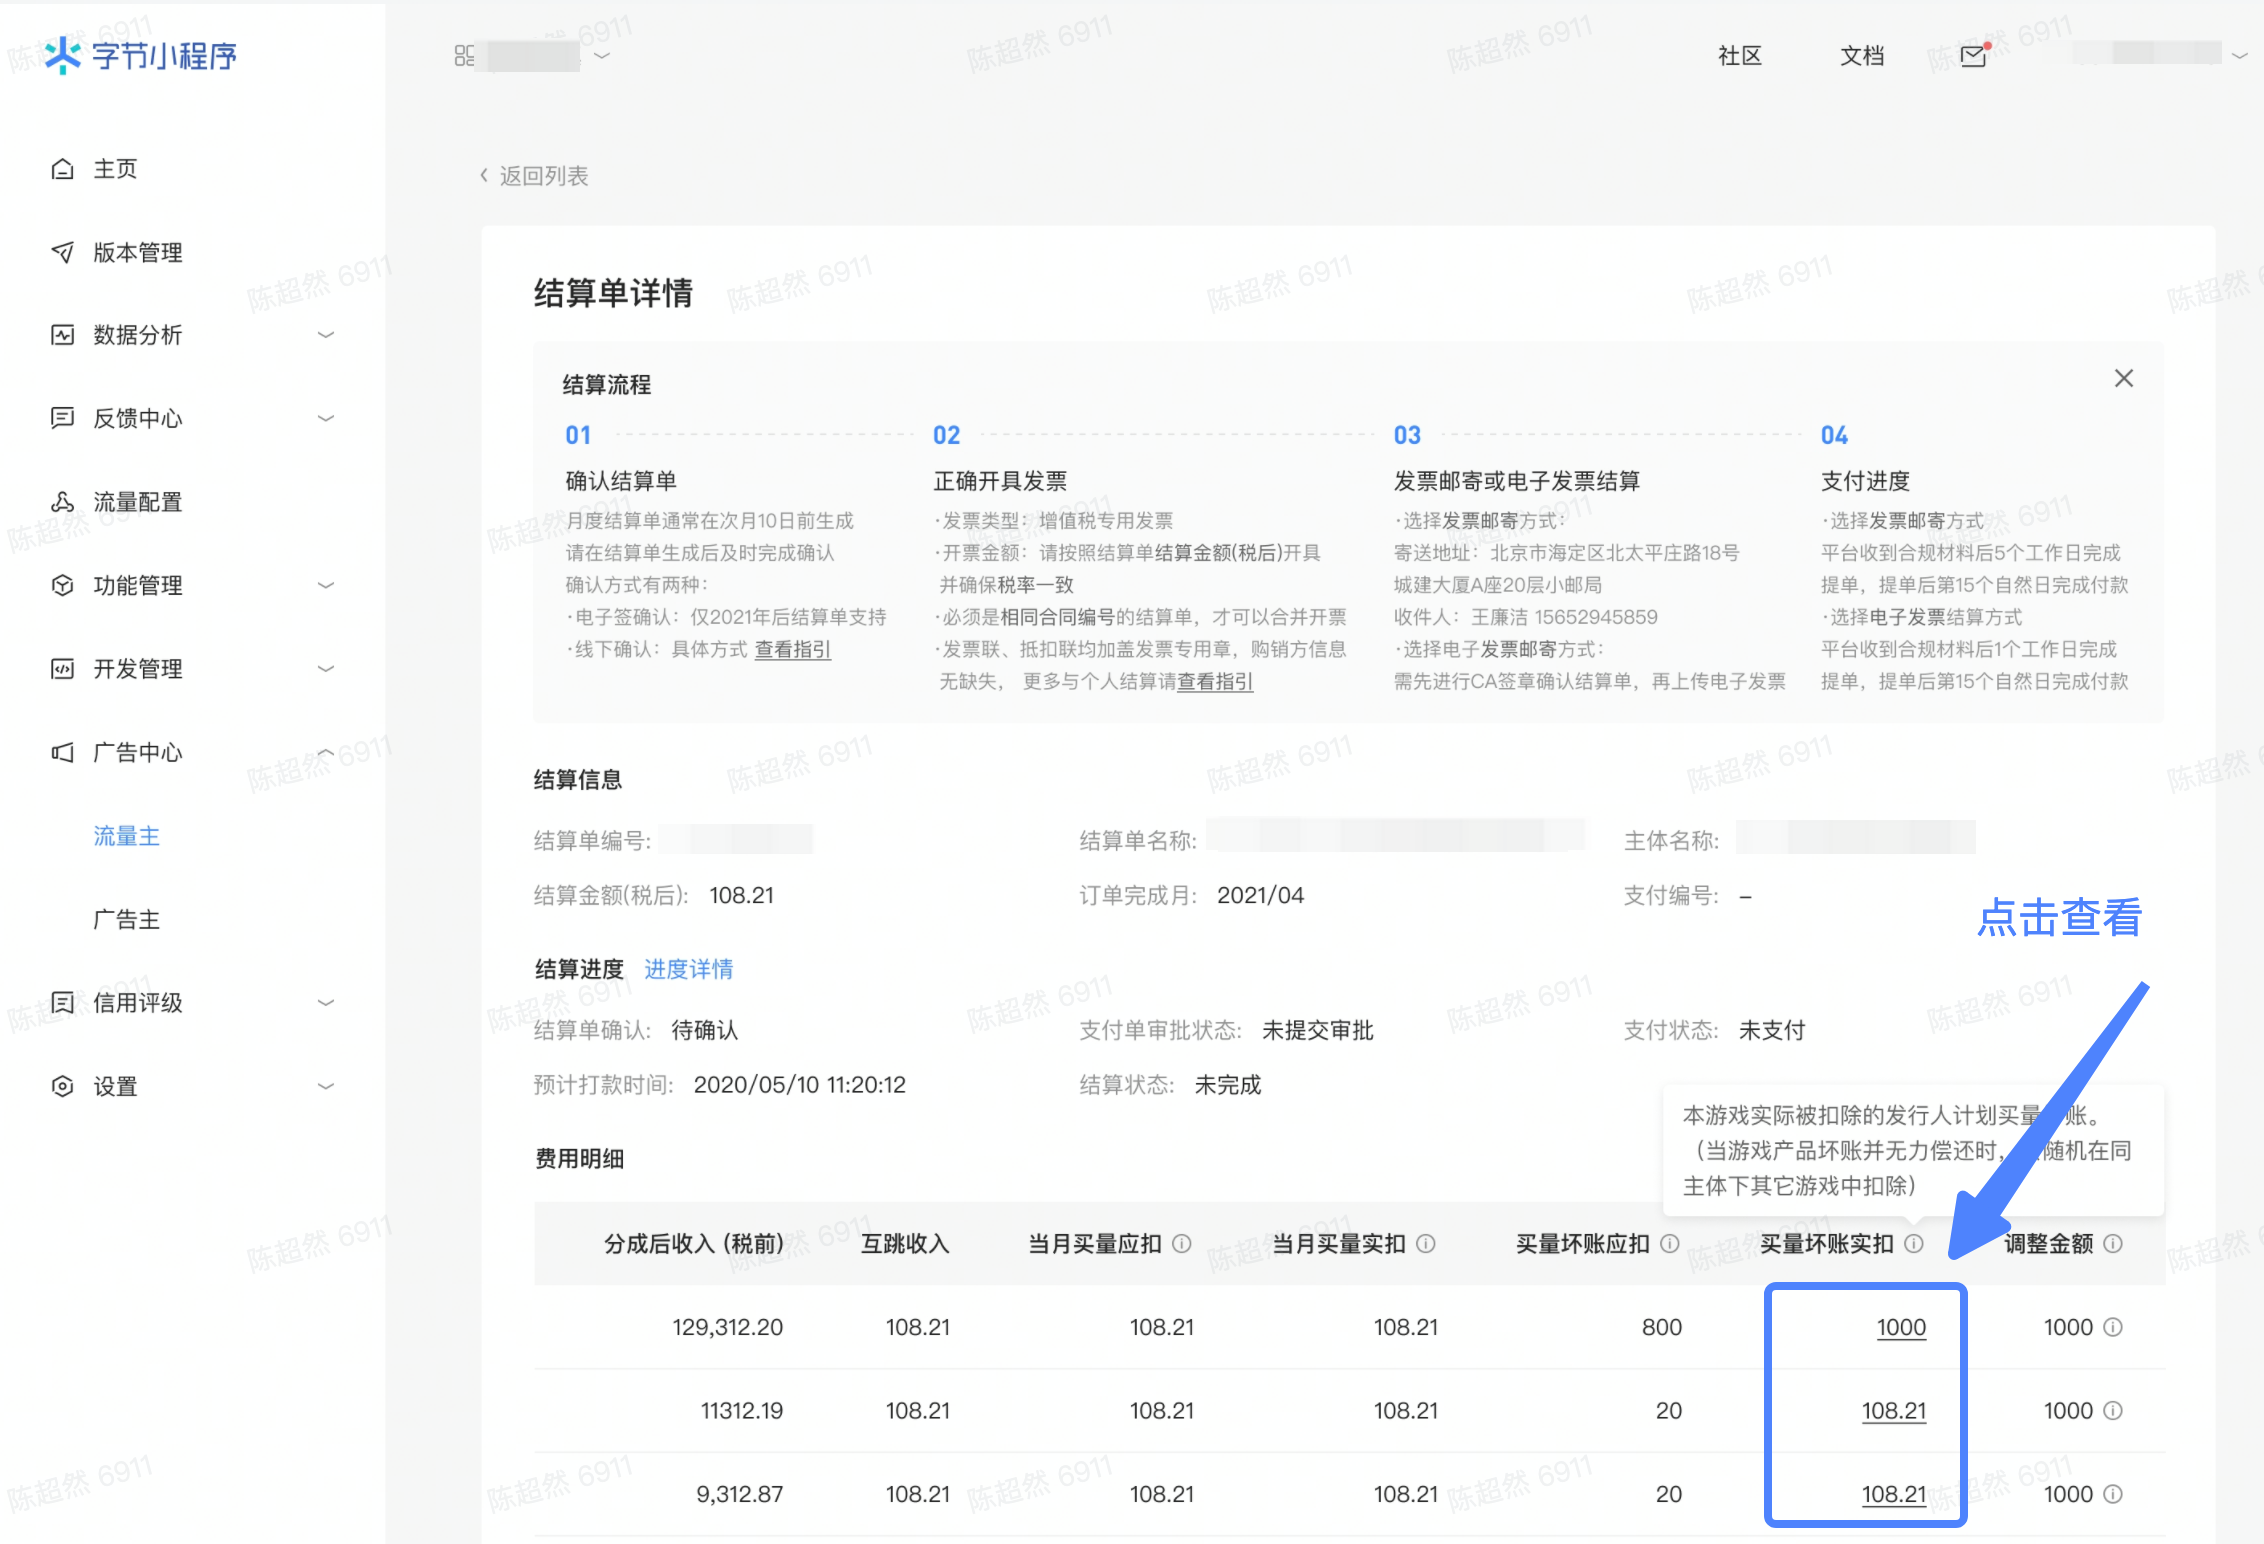Click the 反馈中心 message icon
The image size is (2264, 1544).
click(62, 418)
